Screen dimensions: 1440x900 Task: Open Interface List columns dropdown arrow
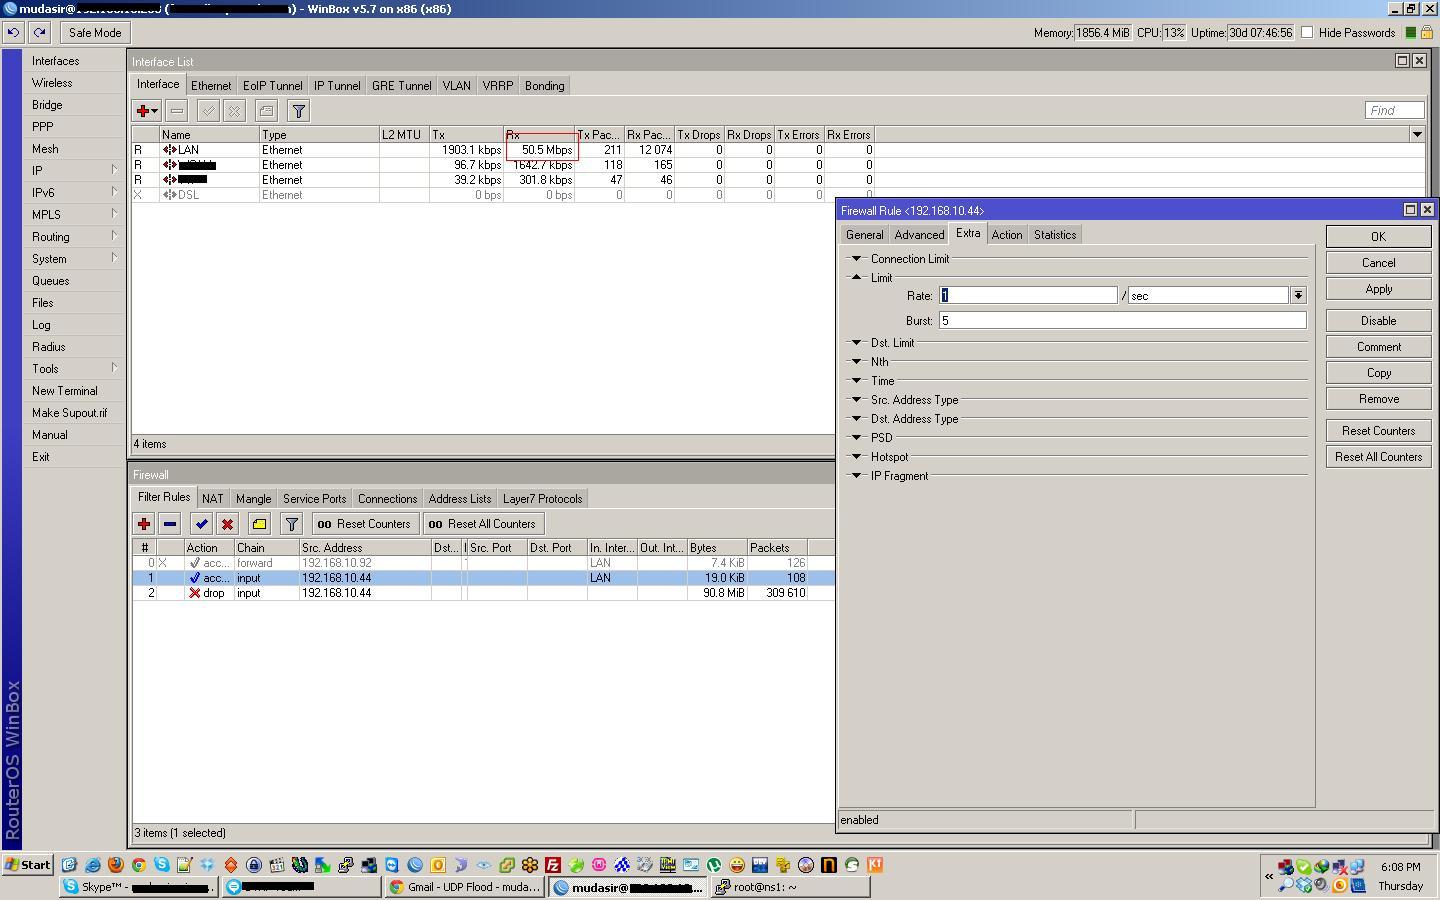(1417, 135)
